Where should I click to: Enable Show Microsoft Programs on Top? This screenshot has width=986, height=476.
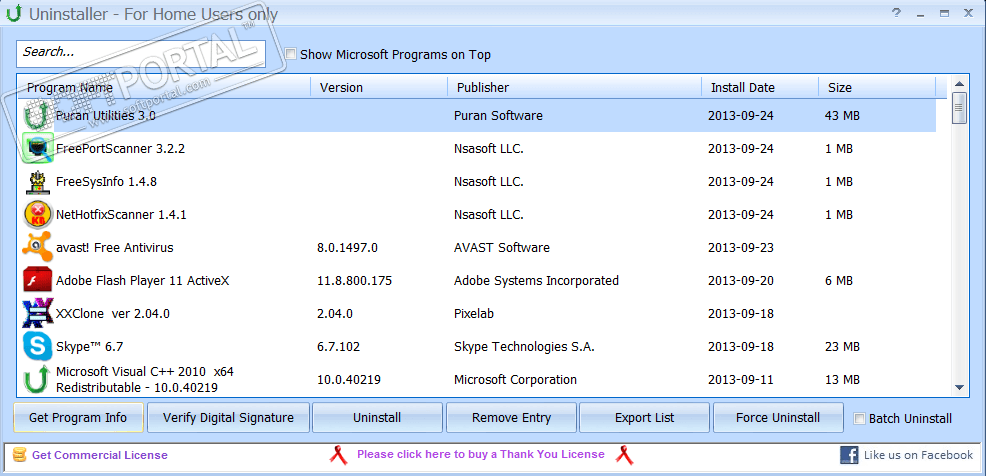click(291, 54)
